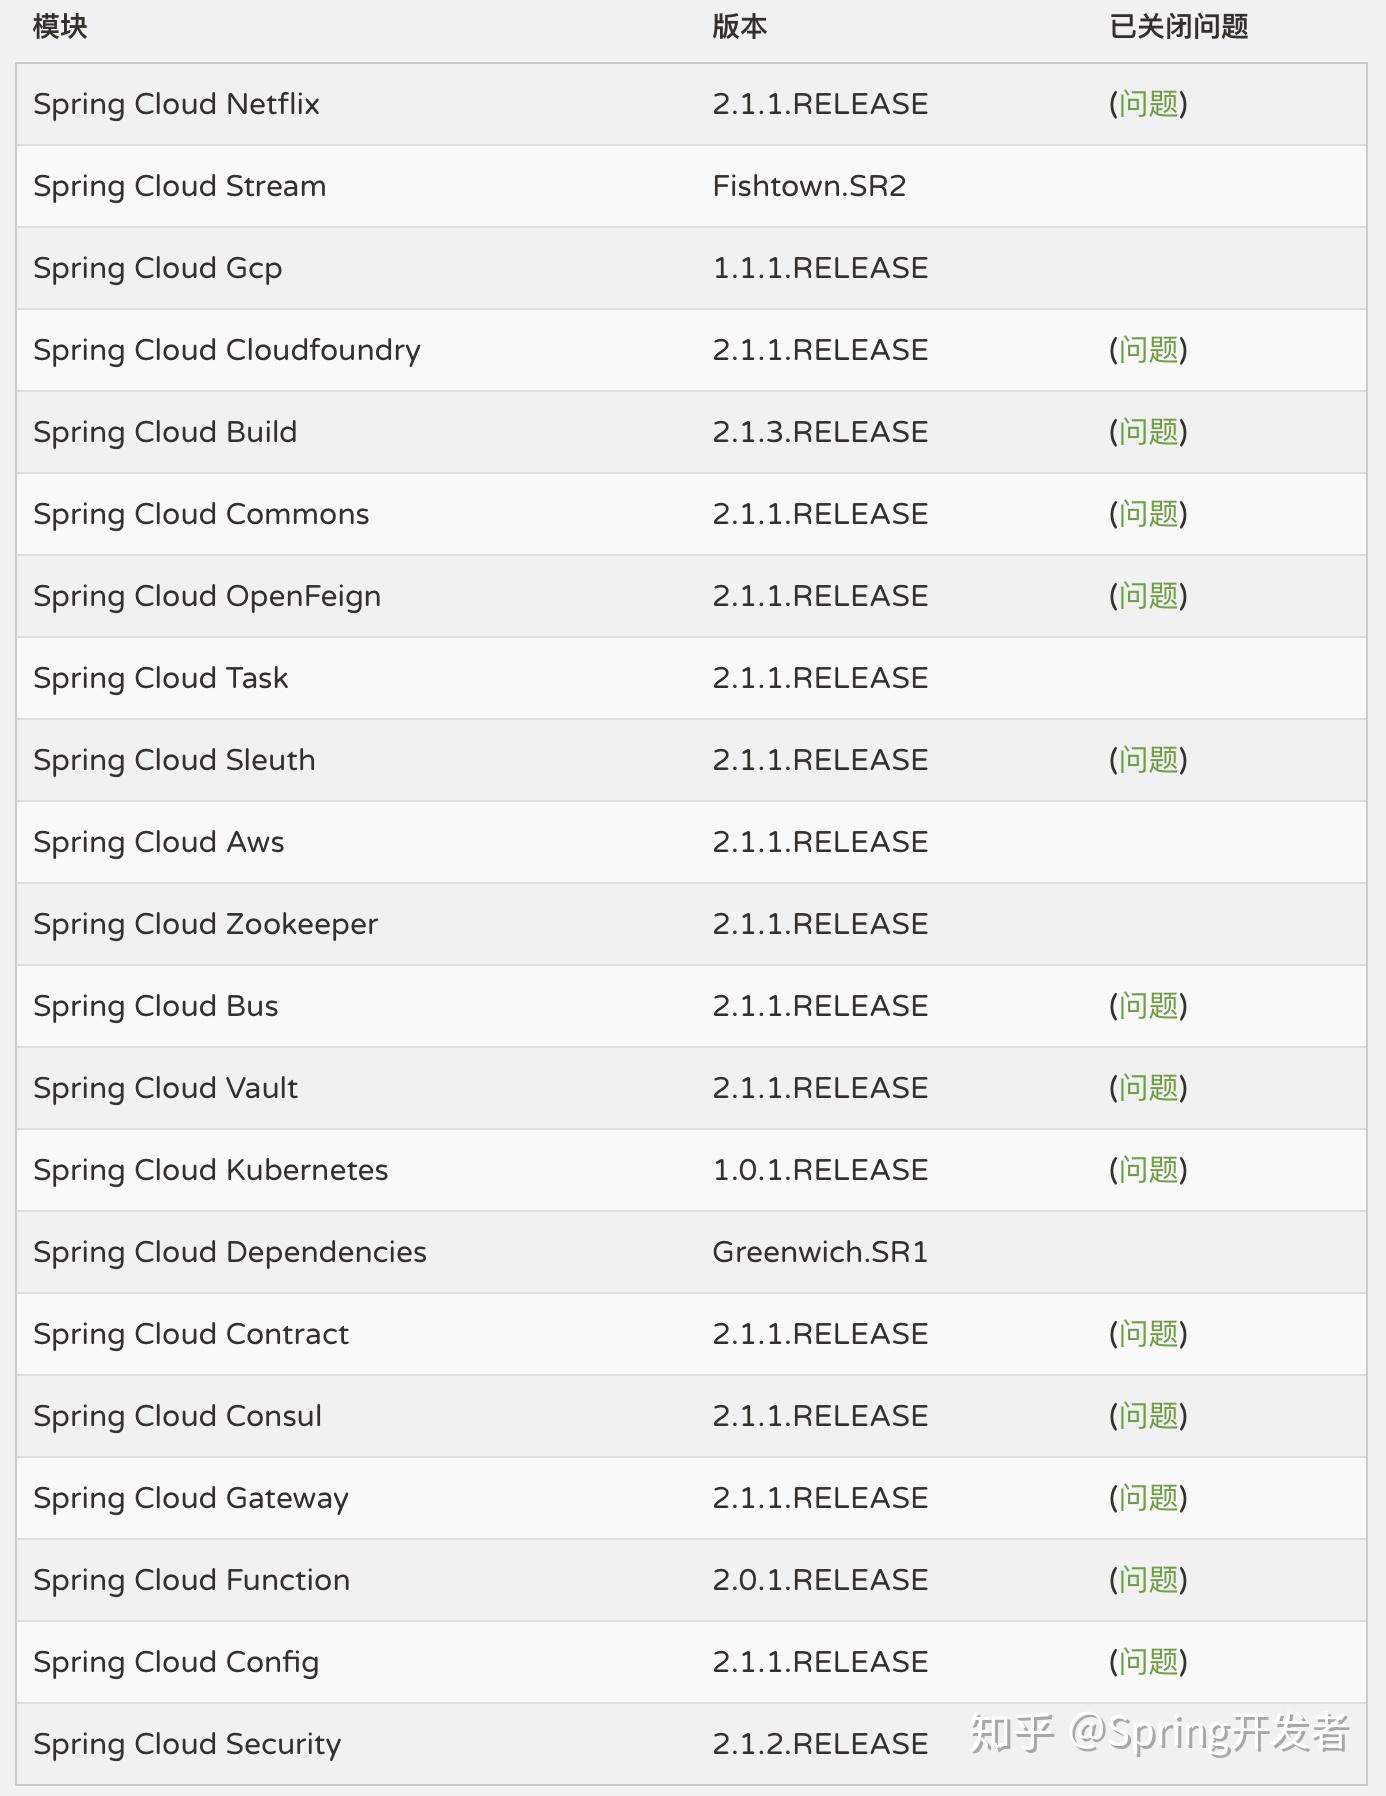Select the Fishtown.SR2 version cell

tap(809, 186)
